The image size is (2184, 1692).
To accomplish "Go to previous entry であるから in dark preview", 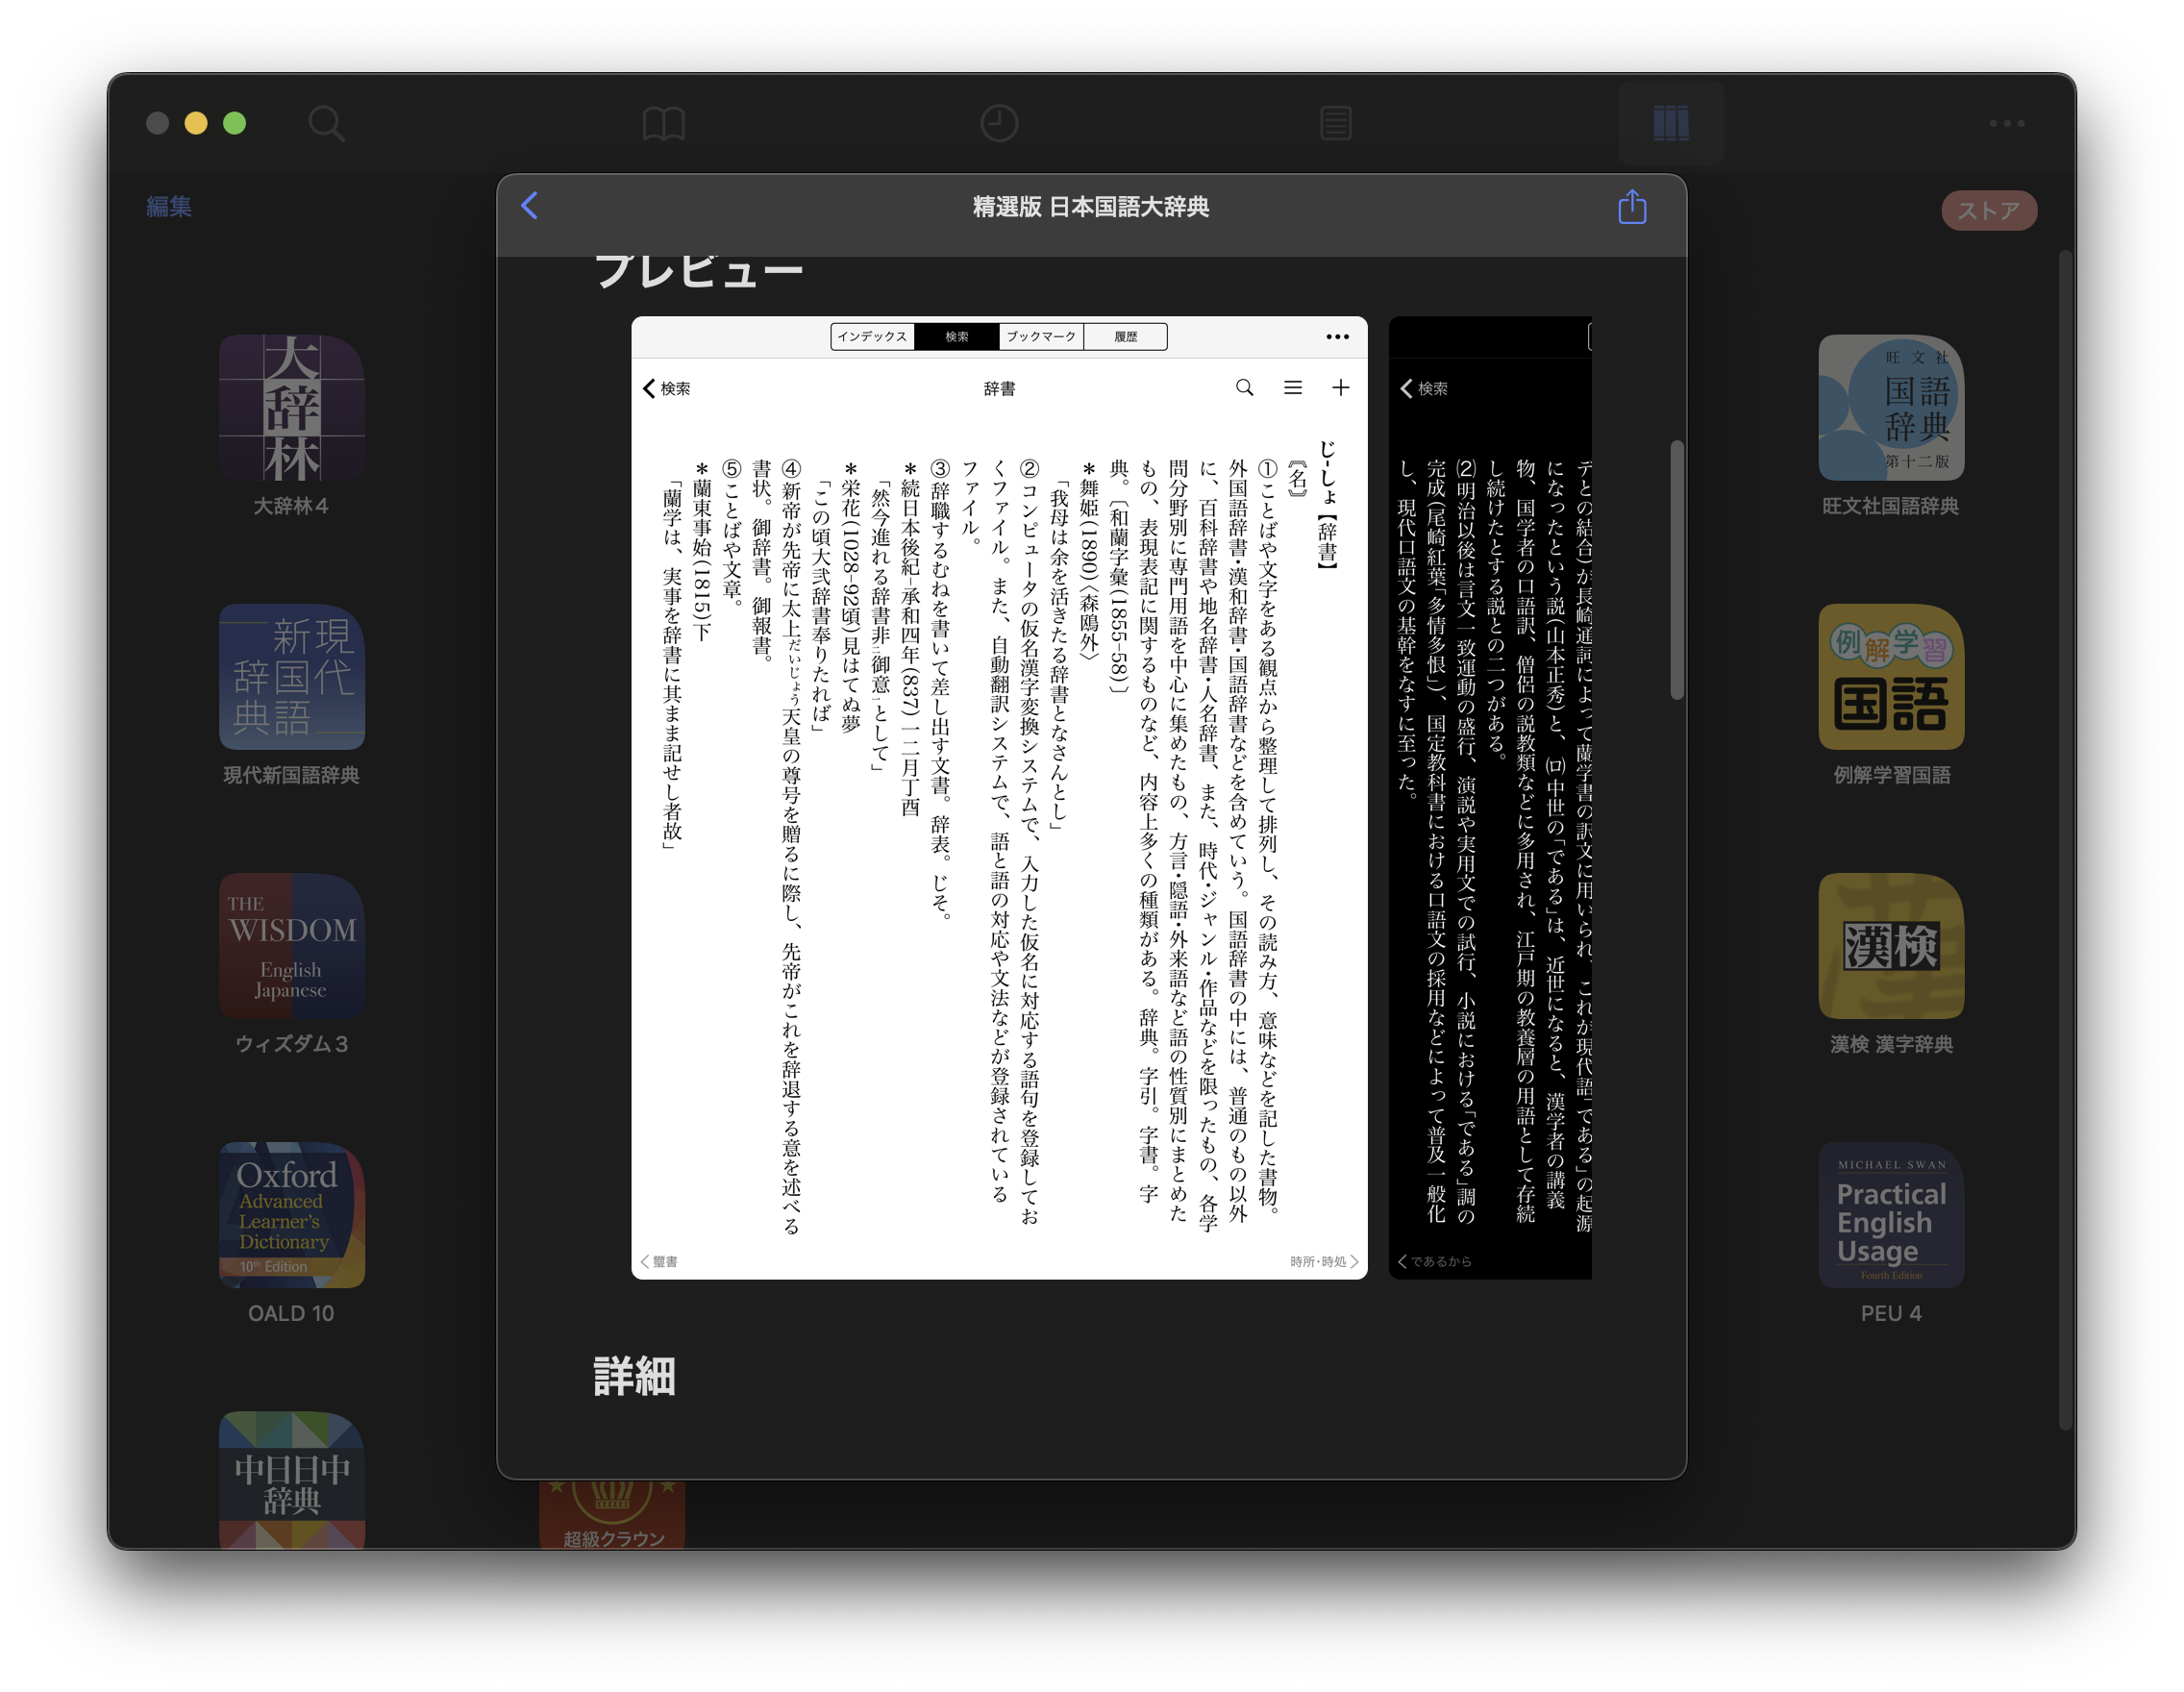I will click(x=1434, y=1262).
